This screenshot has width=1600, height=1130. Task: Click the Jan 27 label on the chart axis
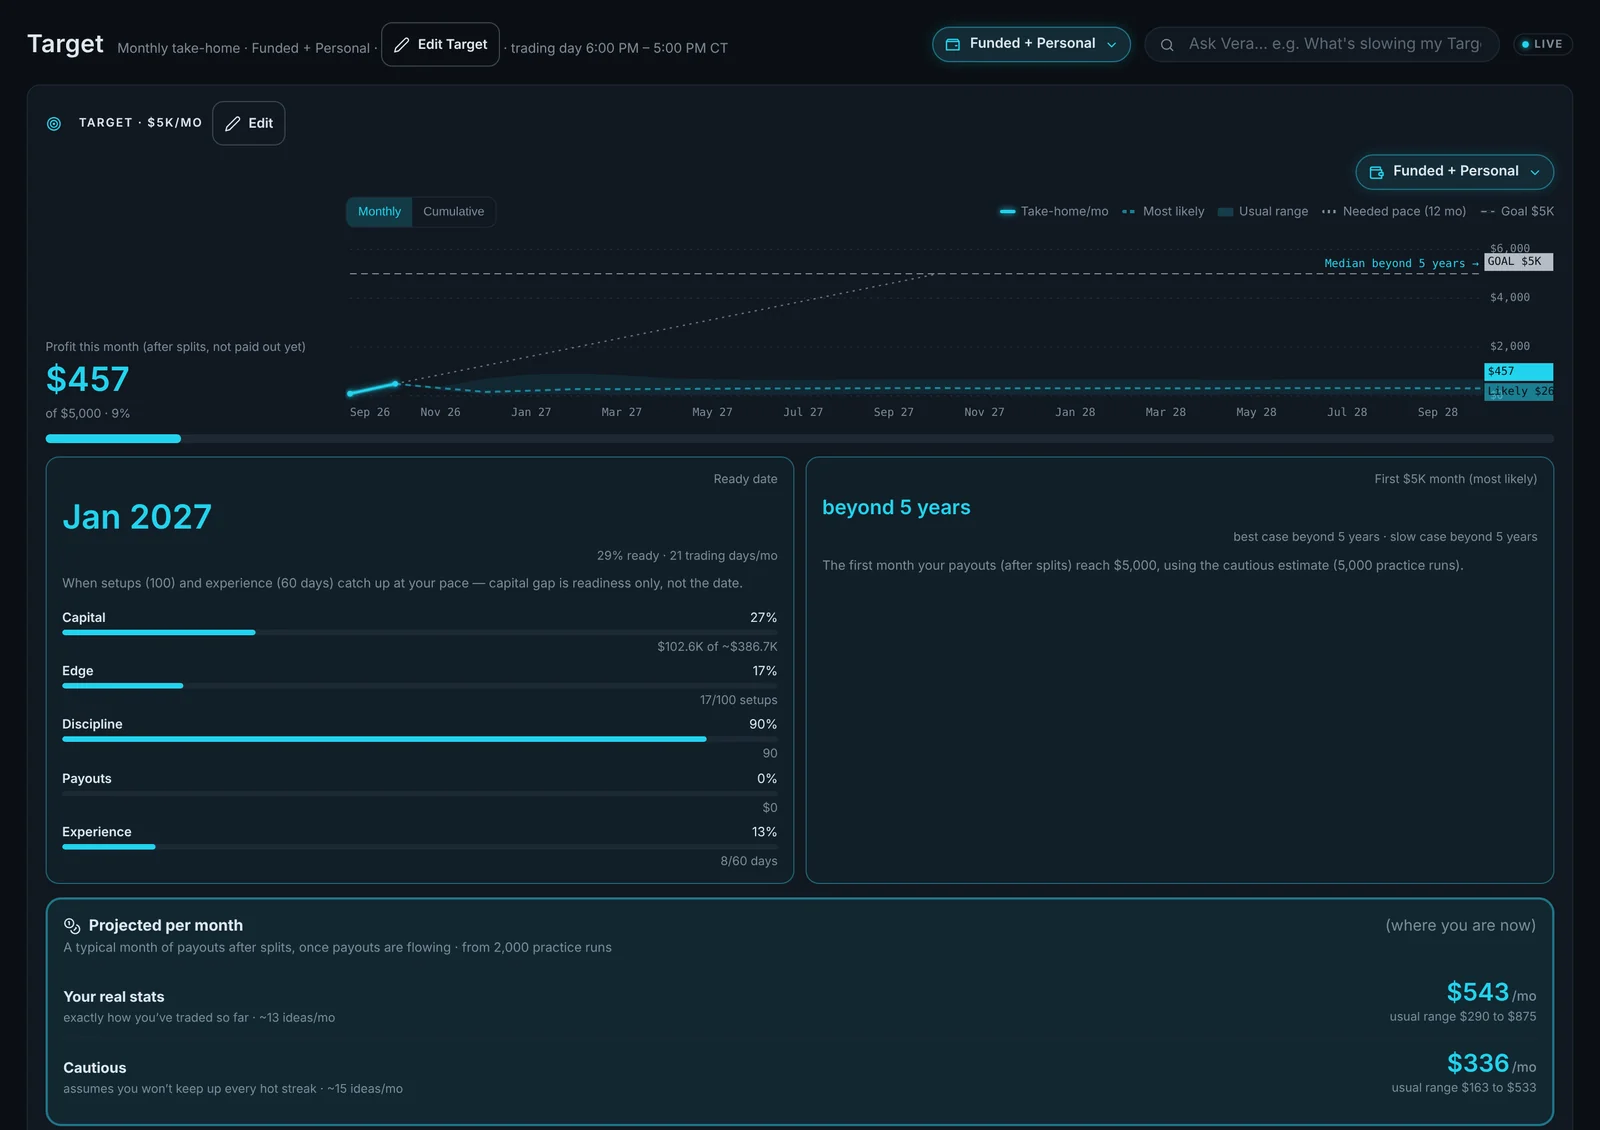531,413
